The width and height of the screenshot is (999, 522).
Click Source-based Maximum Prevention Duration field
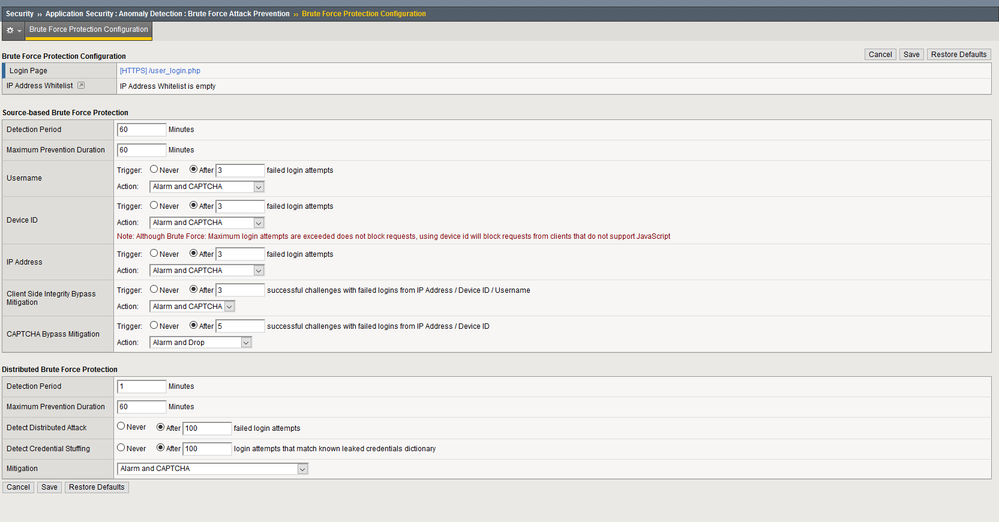tap(141, 150)
